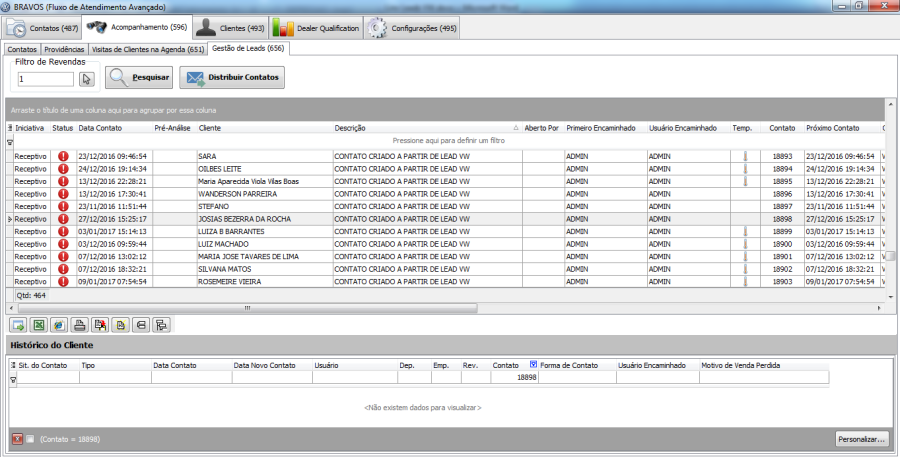900x457 pixels.
Task: Open the Contatos (487) main tab
Action: coord(42,28)
